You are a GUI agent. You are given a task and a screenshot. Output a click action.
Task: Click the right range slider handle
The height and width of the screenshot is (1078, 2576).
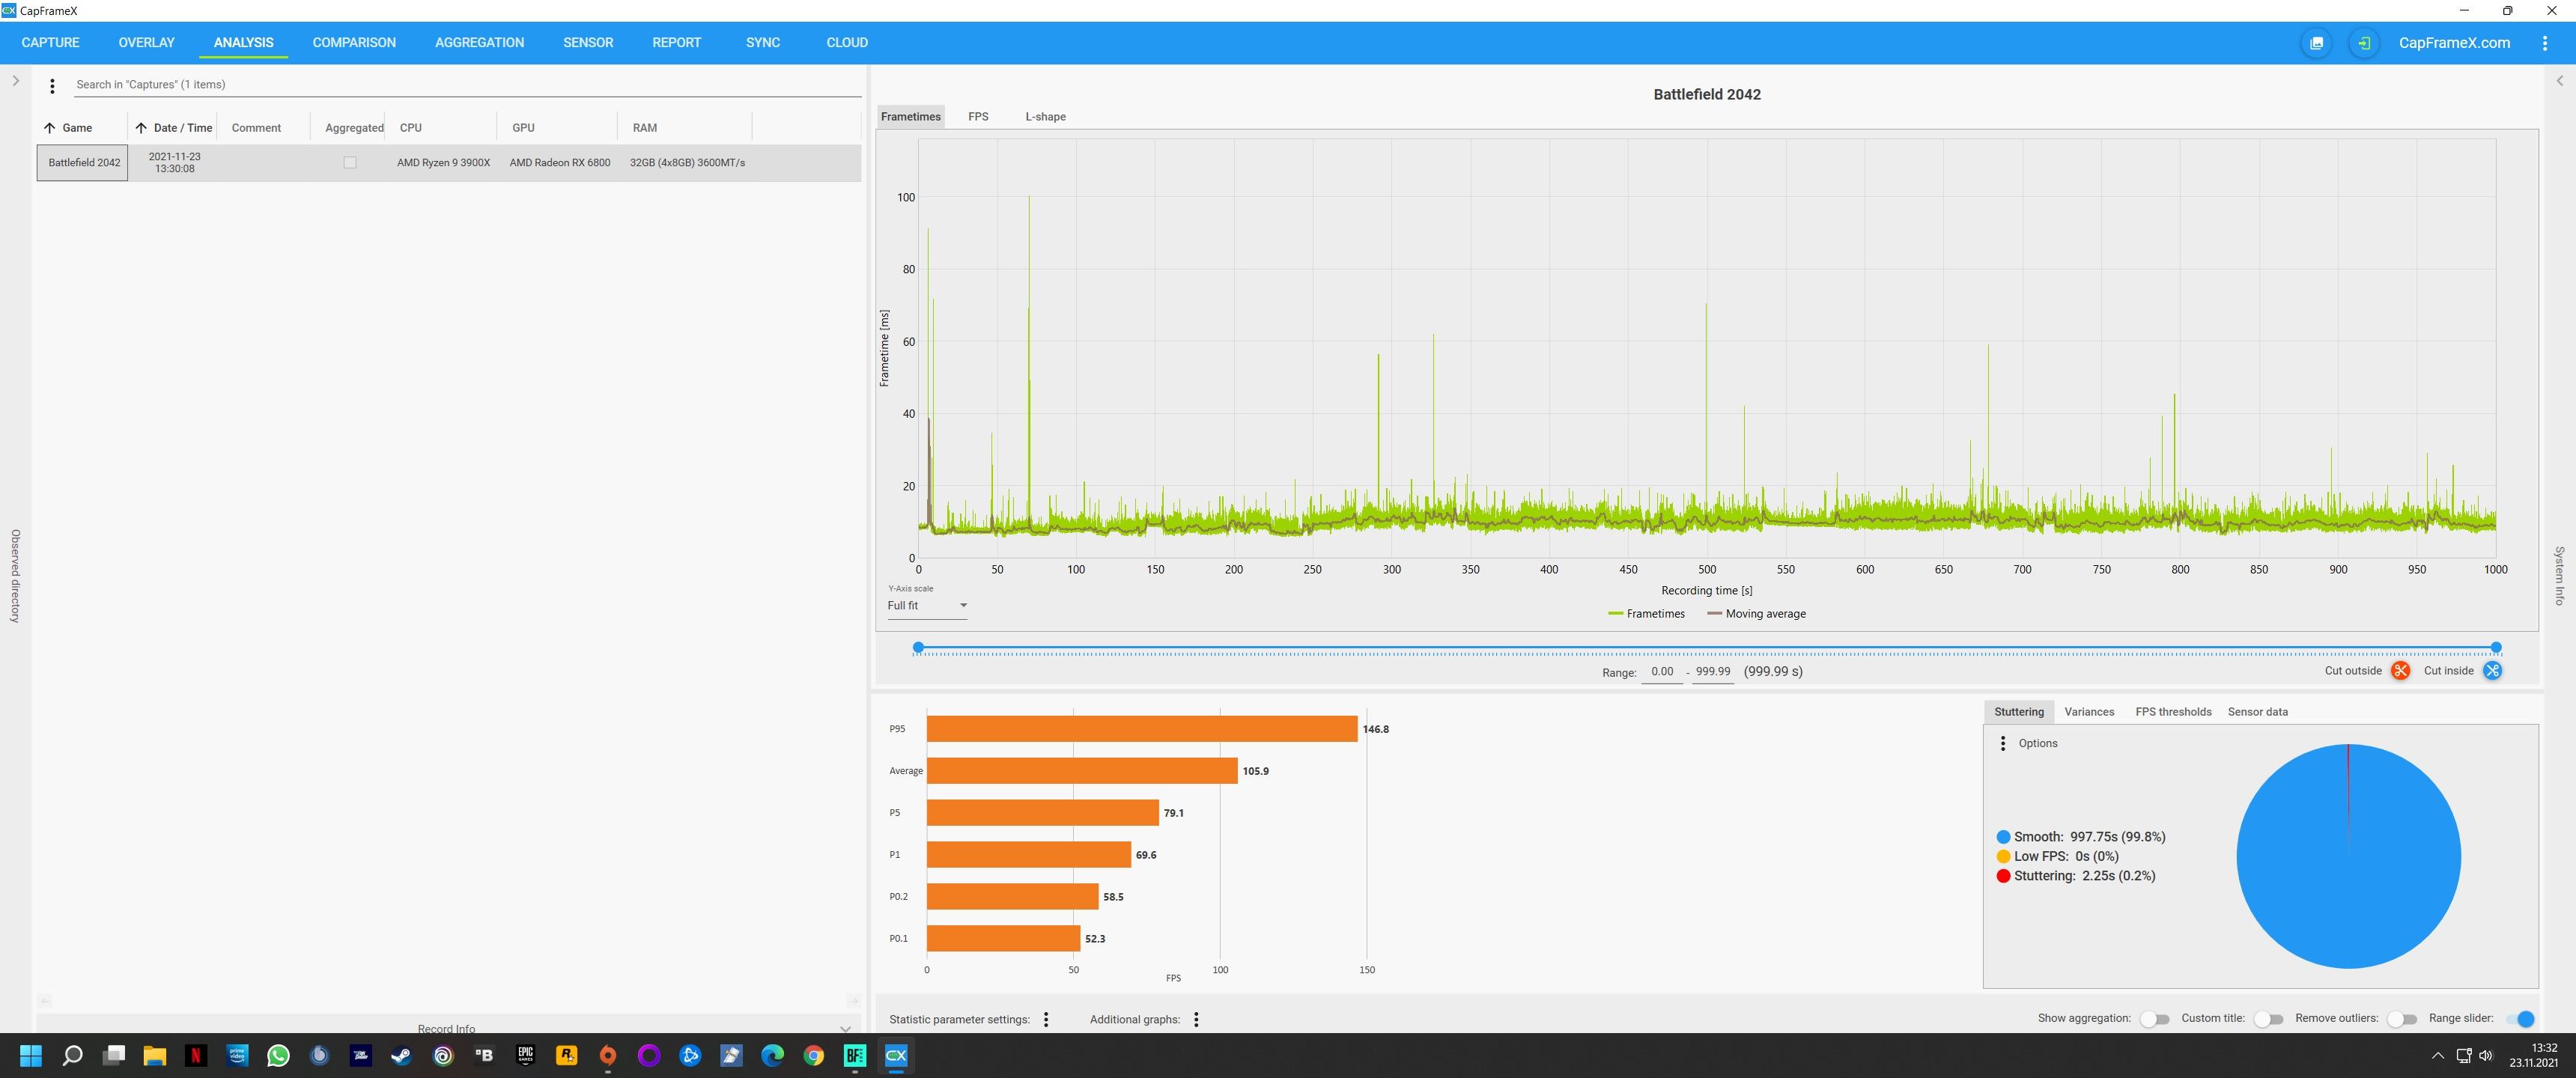tap(2496, 648)
